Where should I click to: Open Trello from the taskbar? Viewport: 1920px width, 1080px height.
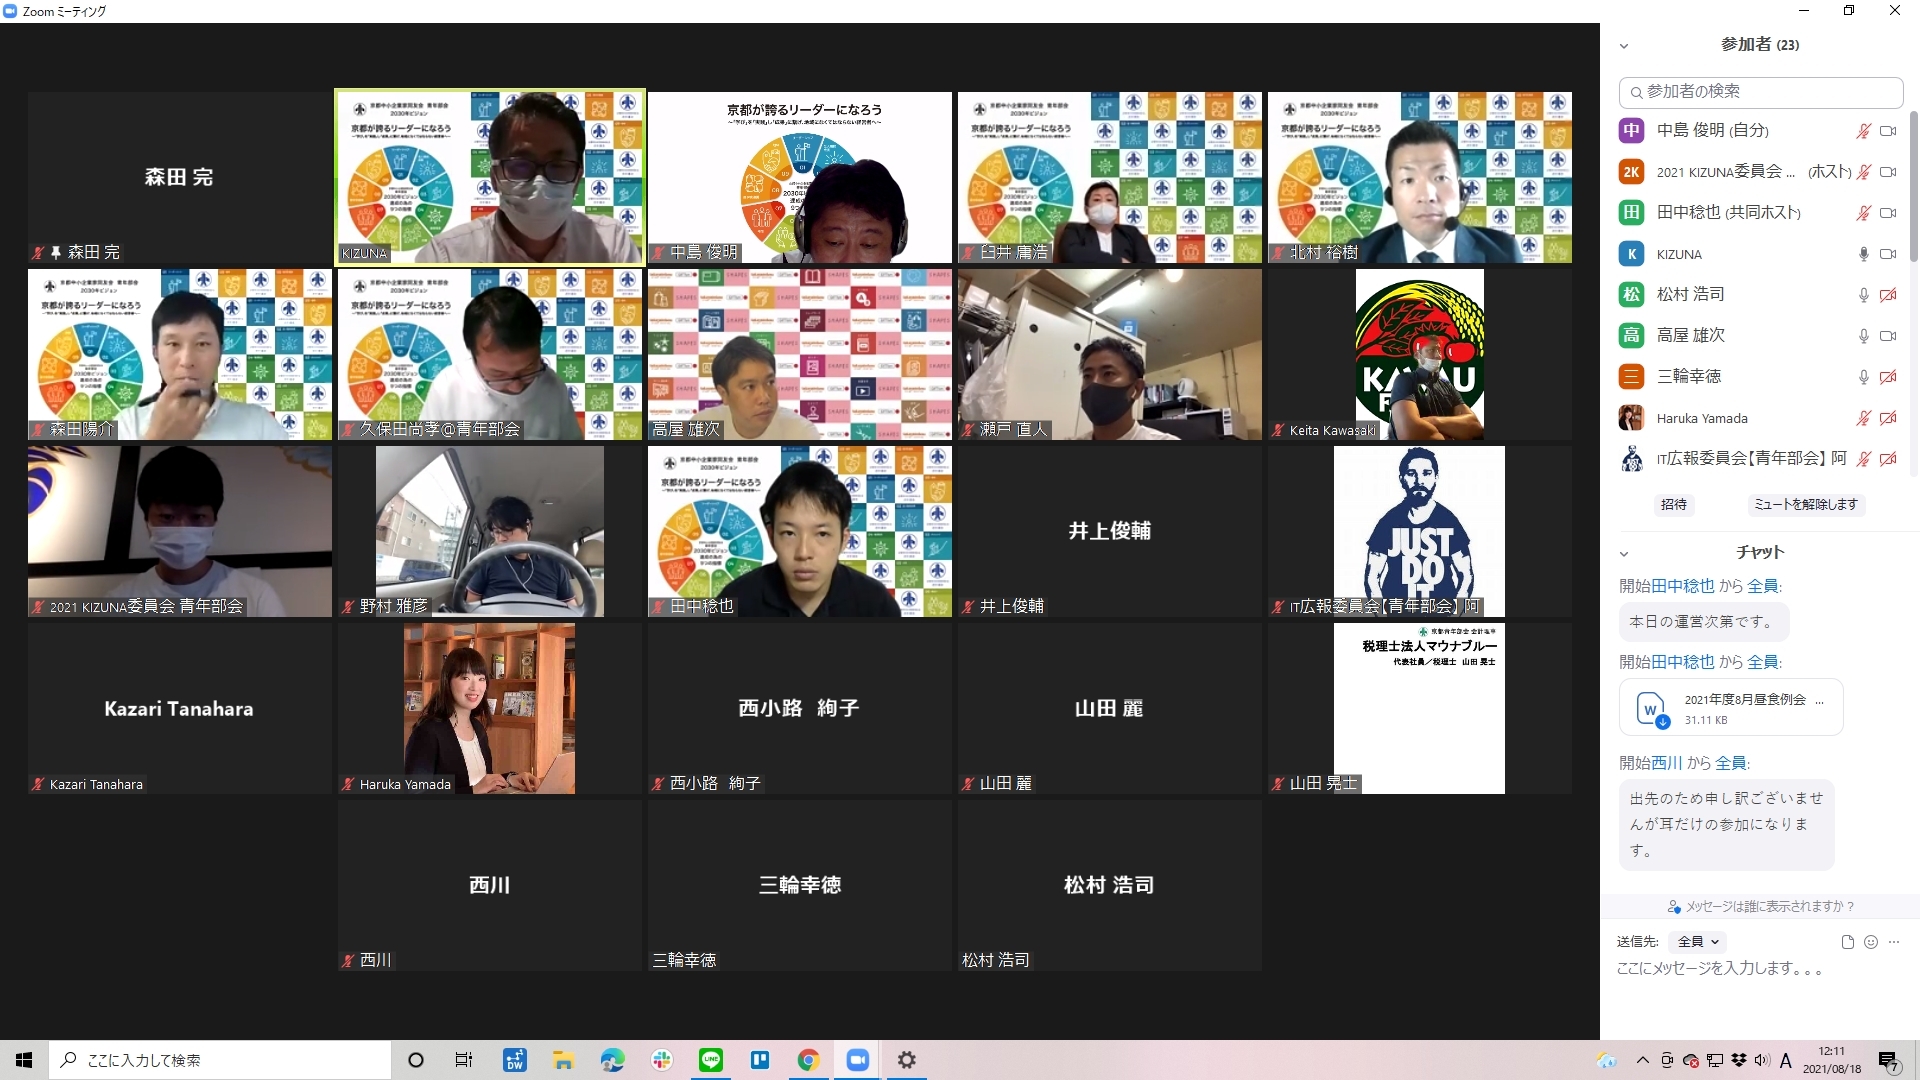click(x=760, y=1060)
